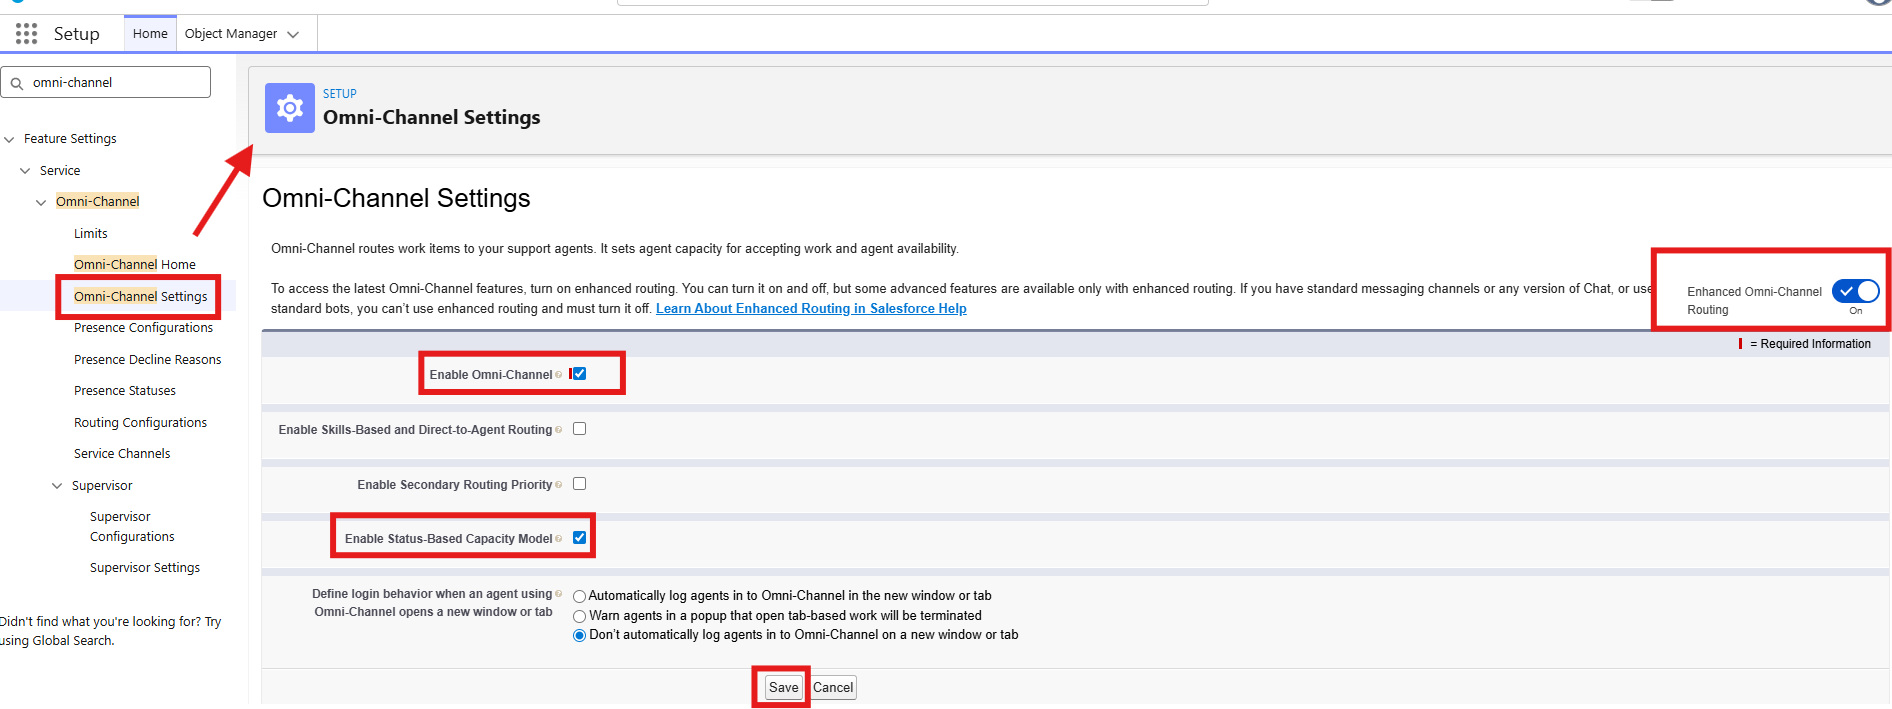This screenshot has width=1892, height=709.
Task: Uncheck the Enable Omni-Channel checkbox
Action: 579,374
